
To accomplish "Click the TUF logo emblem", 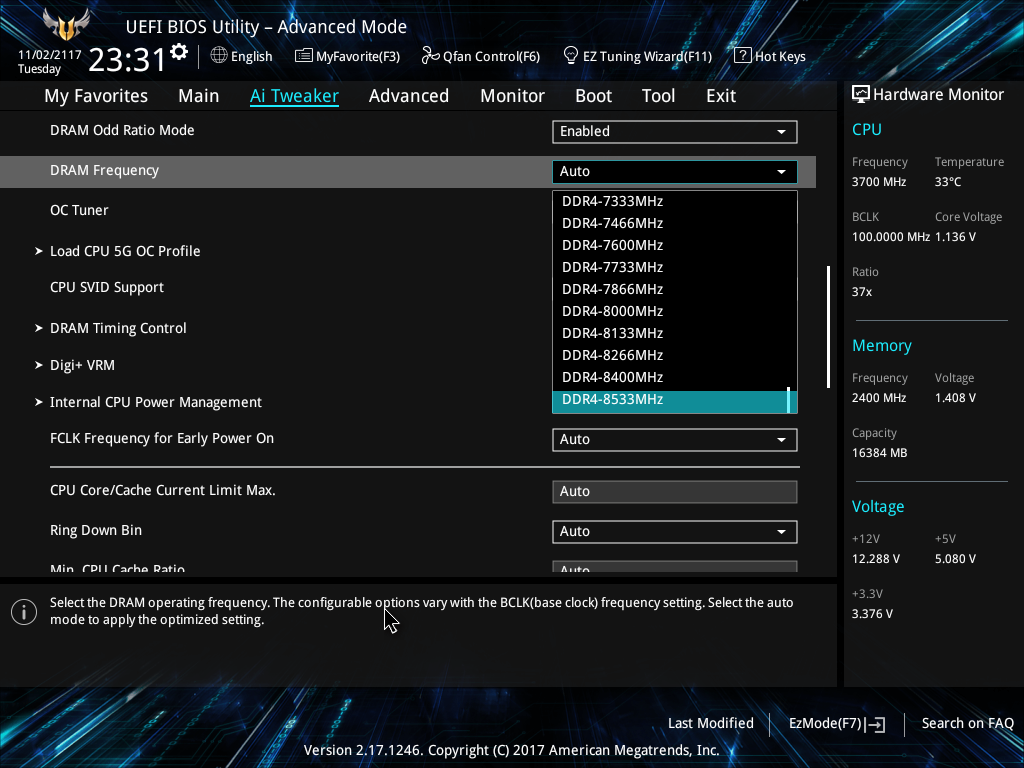I will tap(66, 25).
